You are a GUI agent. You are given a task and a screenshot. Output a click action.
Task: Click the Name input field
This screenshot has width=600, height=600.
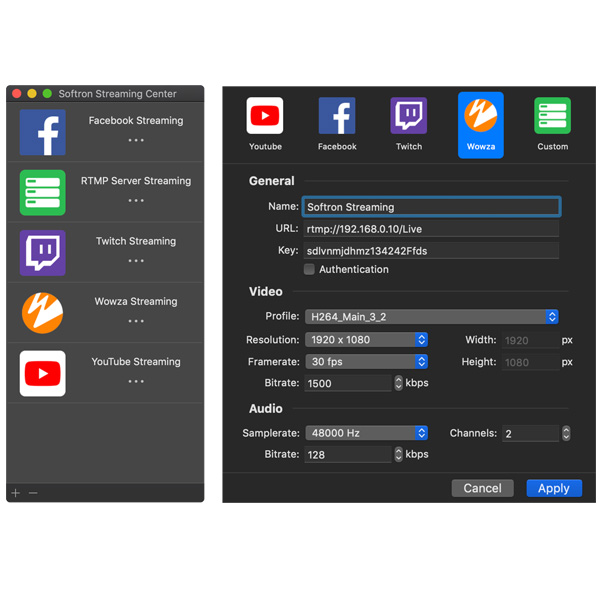[431, 207]
